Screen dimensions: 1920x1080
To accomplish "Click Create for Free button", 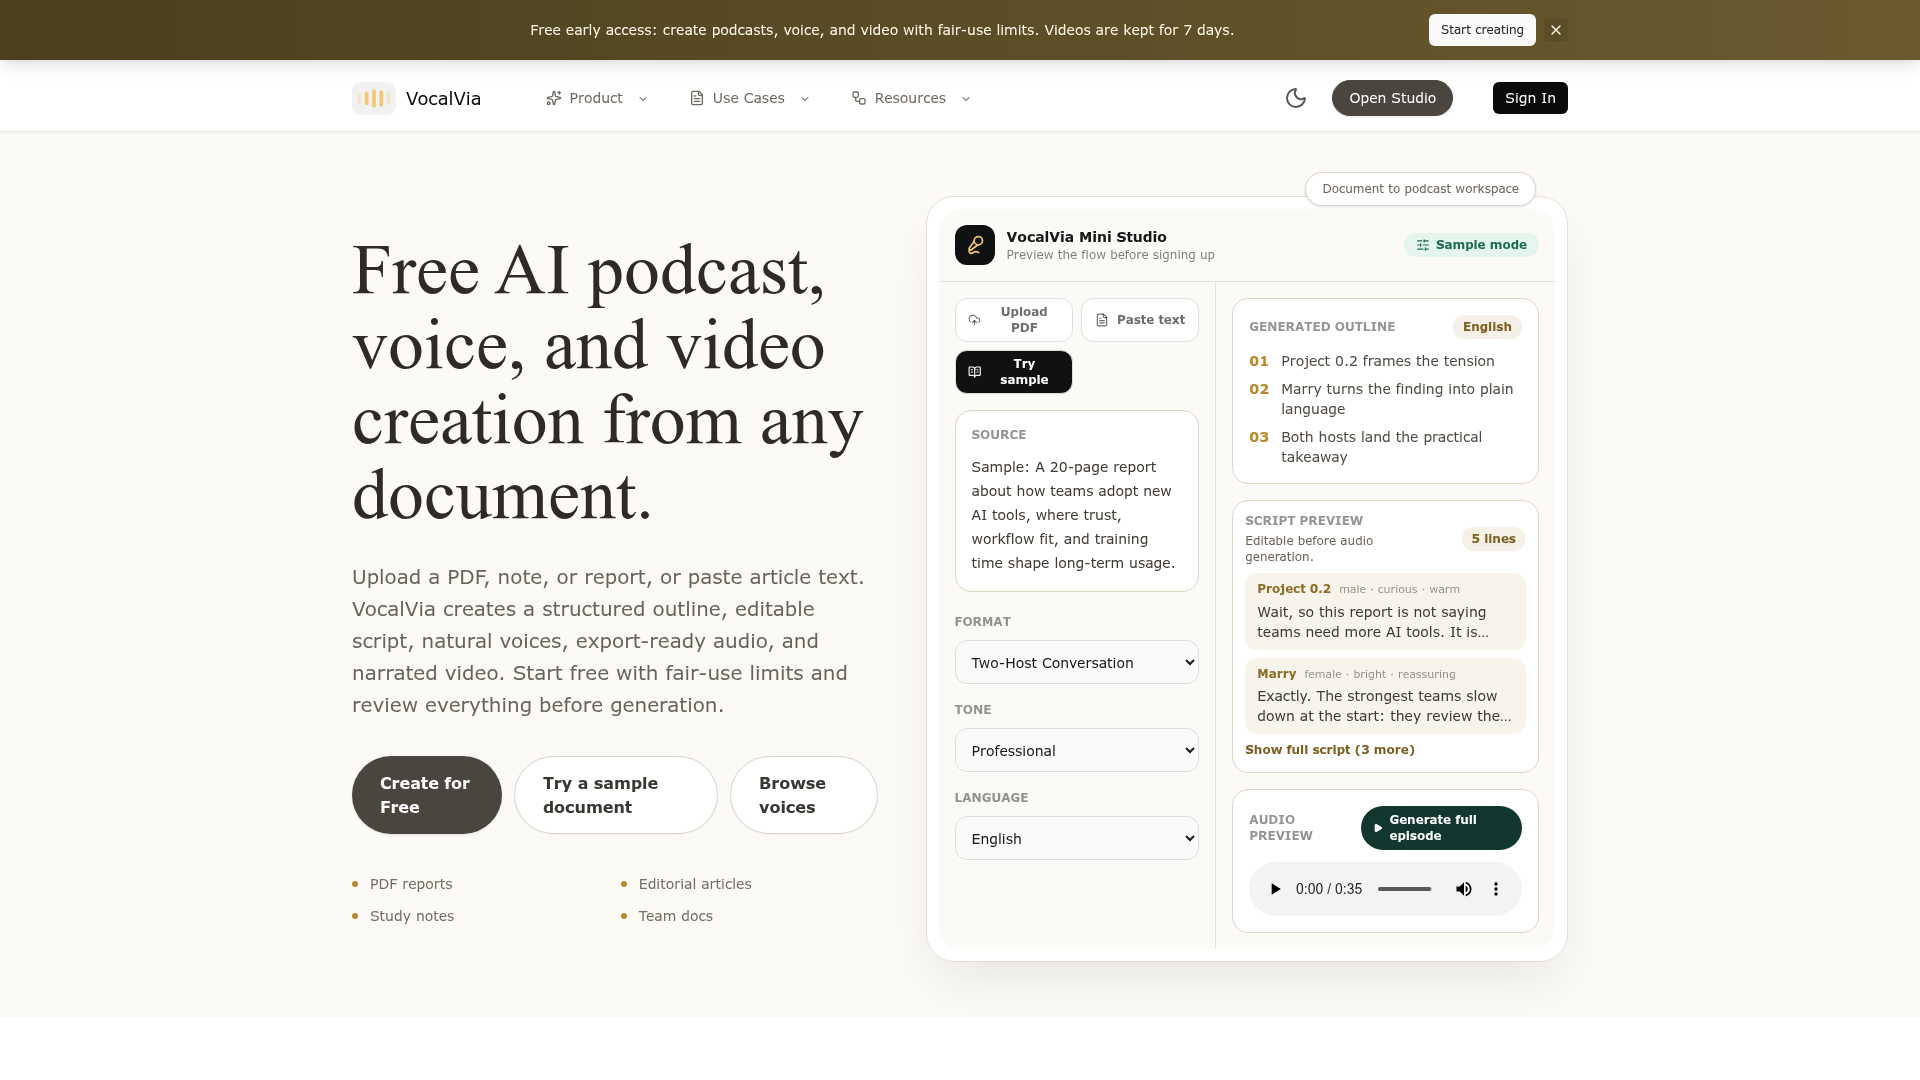I will (x=427, y=795).
